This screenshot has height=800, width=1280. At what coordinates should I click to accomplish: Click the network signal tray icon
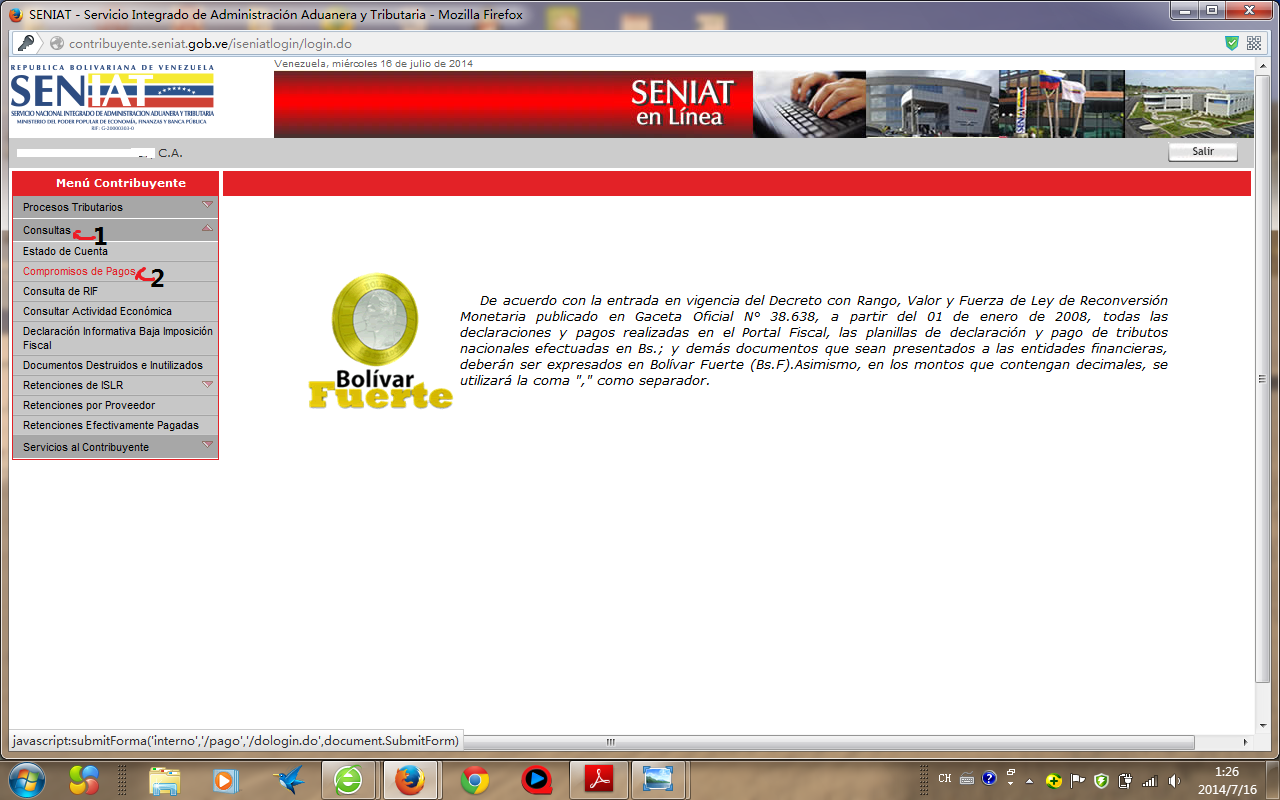tap(1149, 780)
